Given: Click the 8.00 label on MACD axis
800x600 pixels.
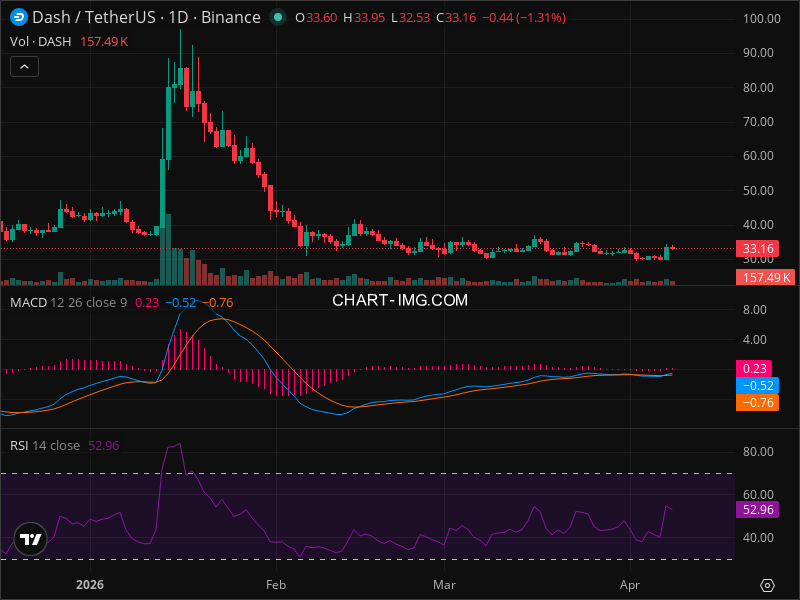Looking at the screenshot, I should pyautogui.click(x=755, y=310).
